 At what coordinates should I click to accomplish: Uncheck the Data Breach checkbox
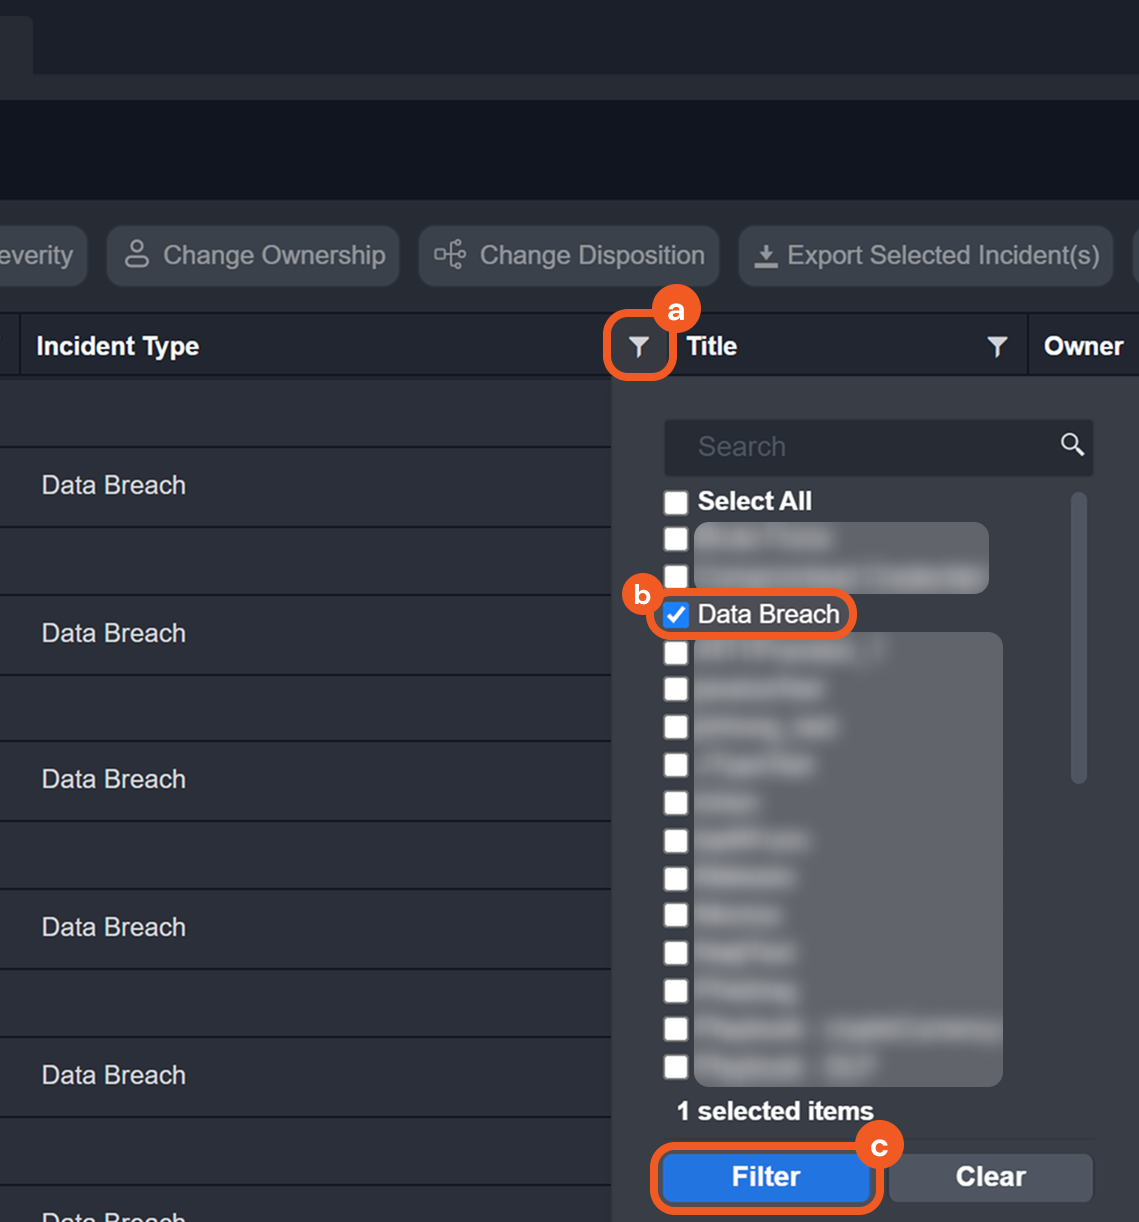click(676, 615)
